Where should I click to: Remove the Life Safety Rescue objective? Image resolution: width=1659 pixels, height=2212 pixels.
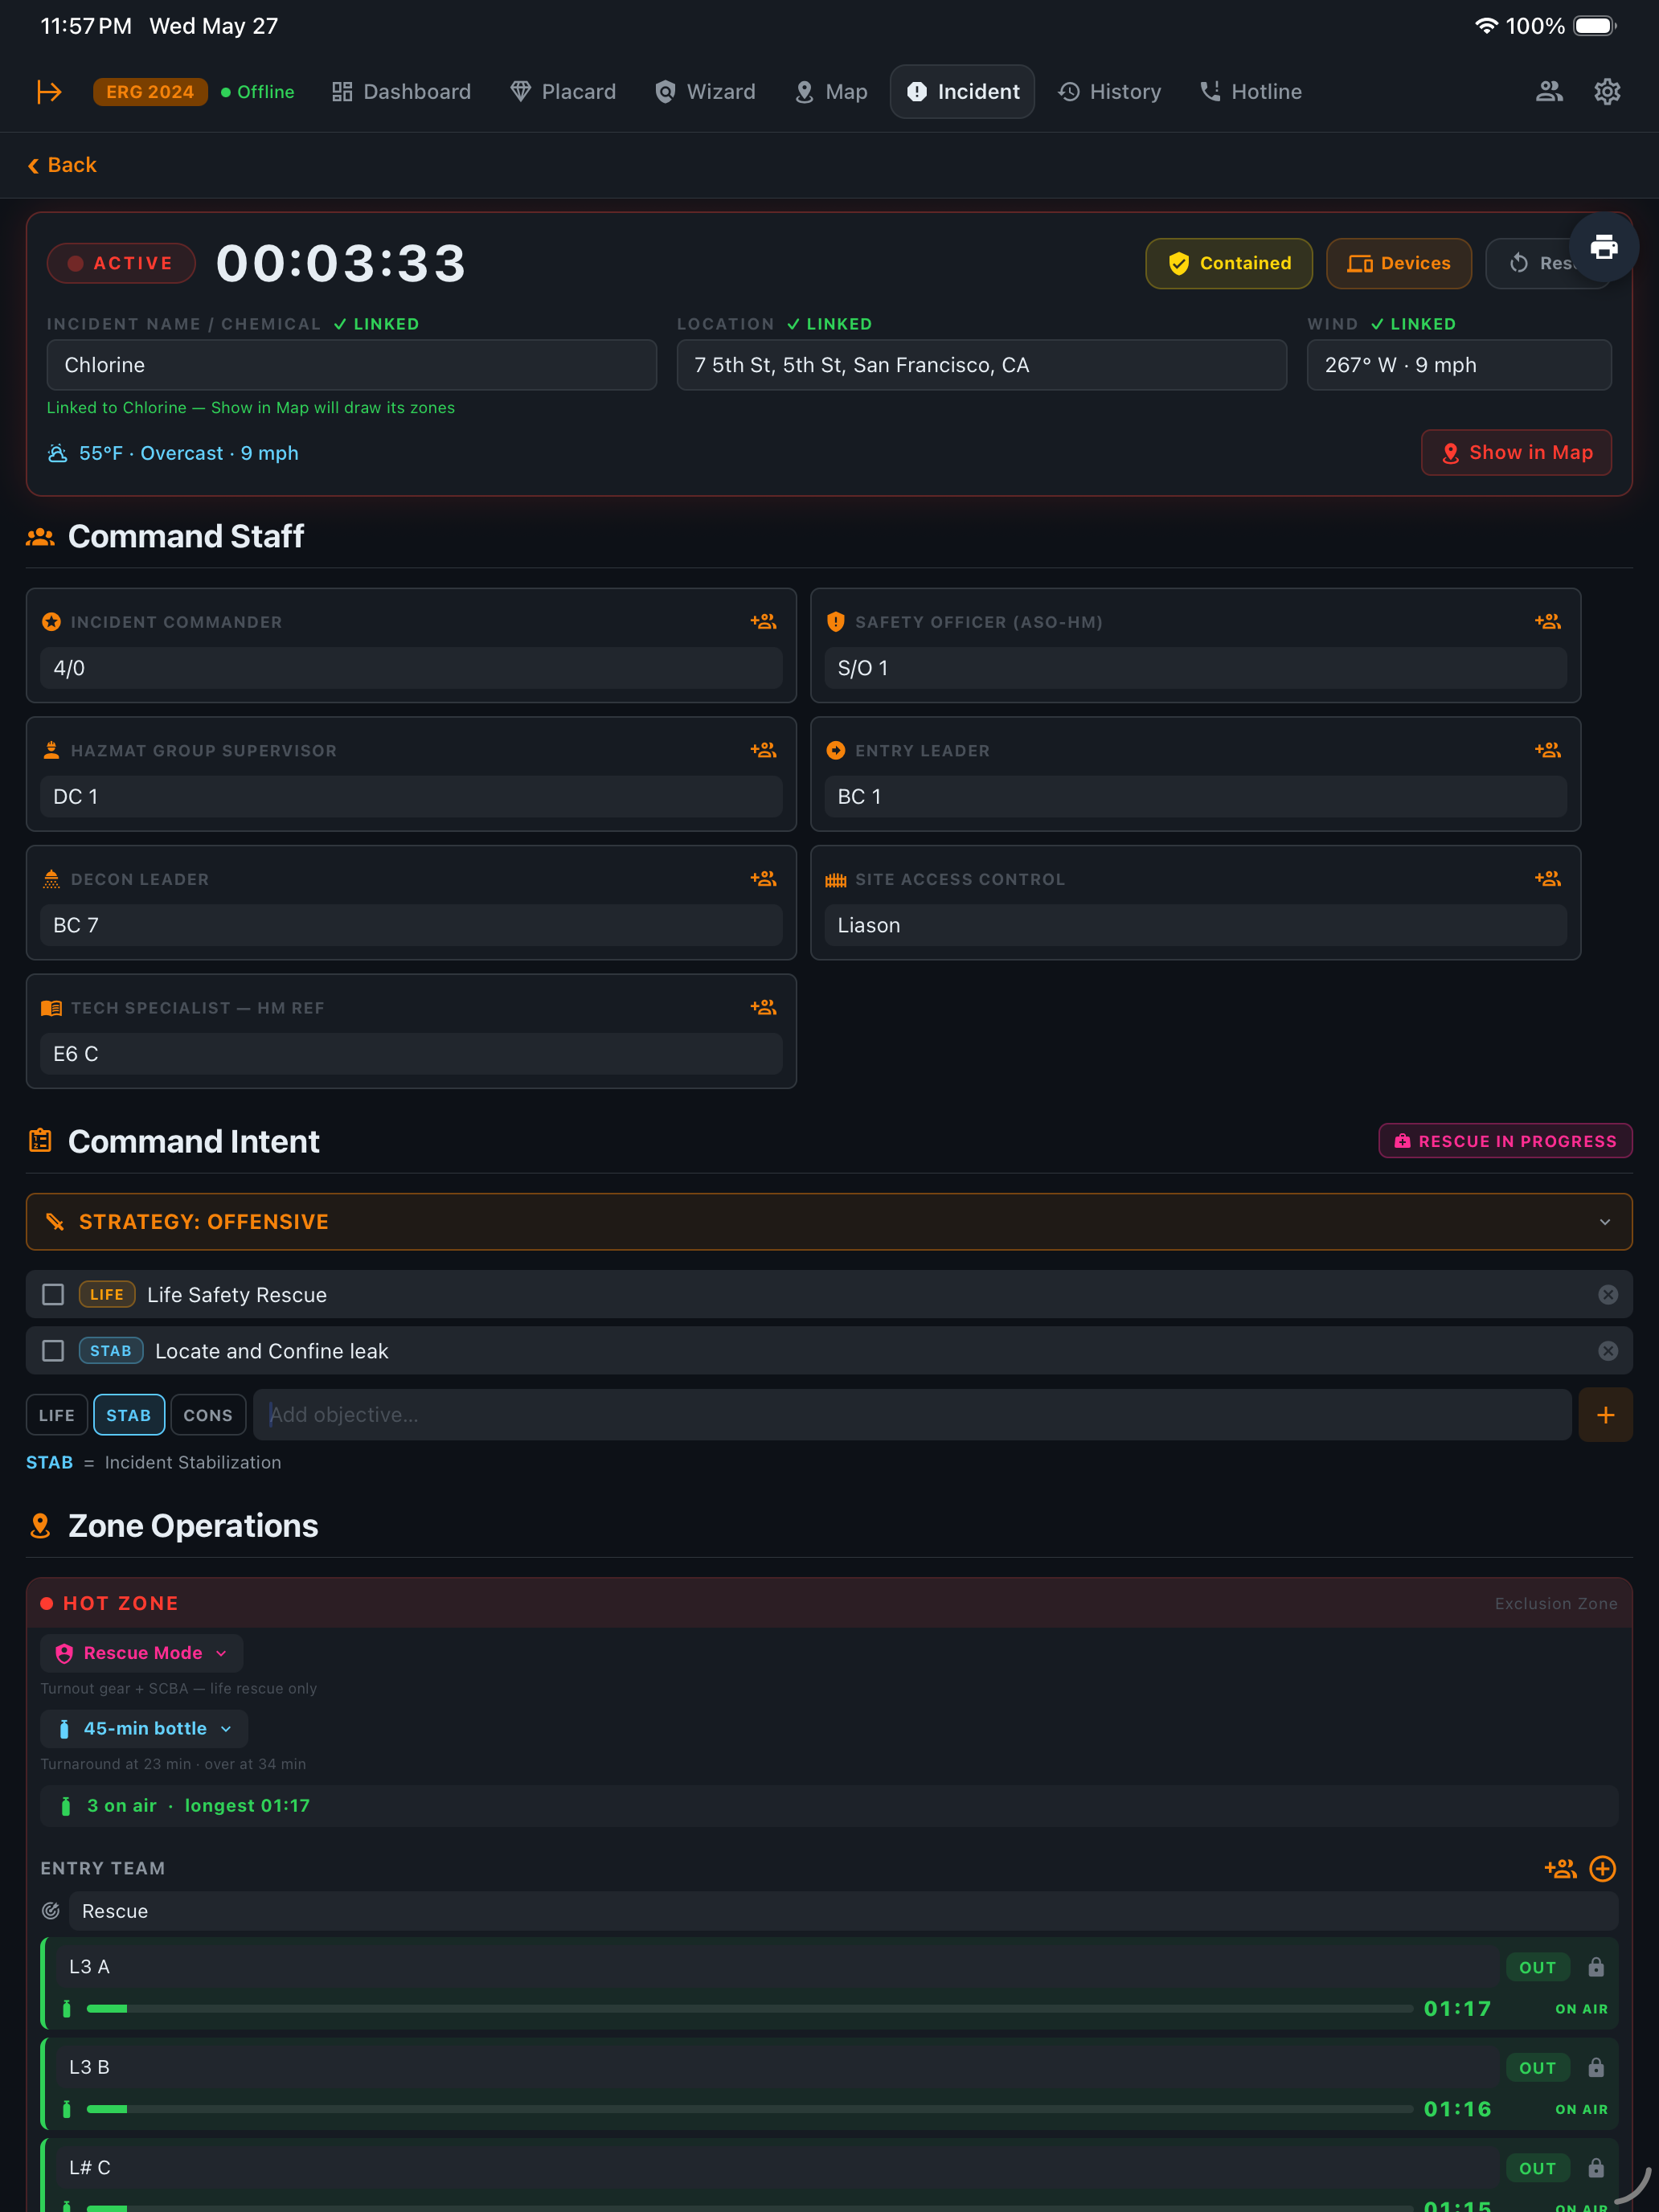click(x=1607, y=1294)
